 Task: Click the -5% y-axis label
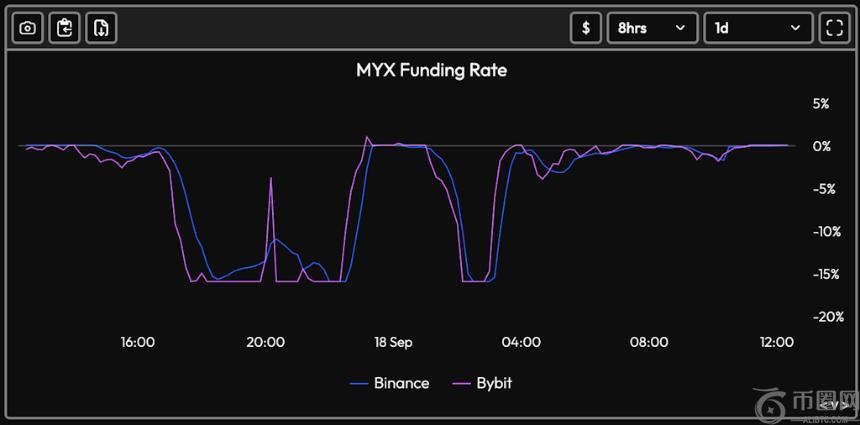point(824,189)
